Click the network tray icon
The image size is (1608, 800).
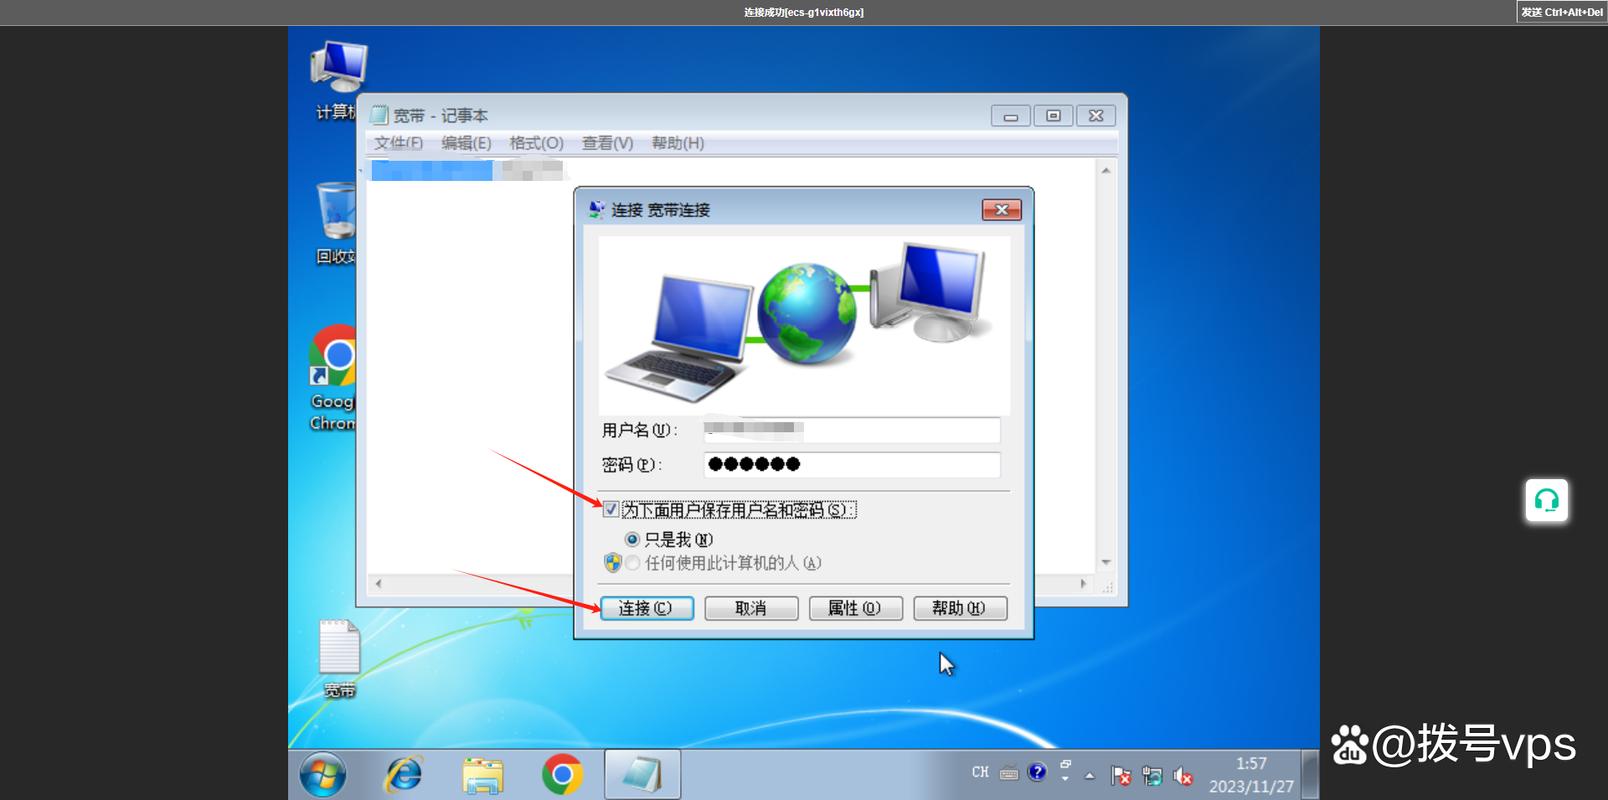click(1152, 775)
